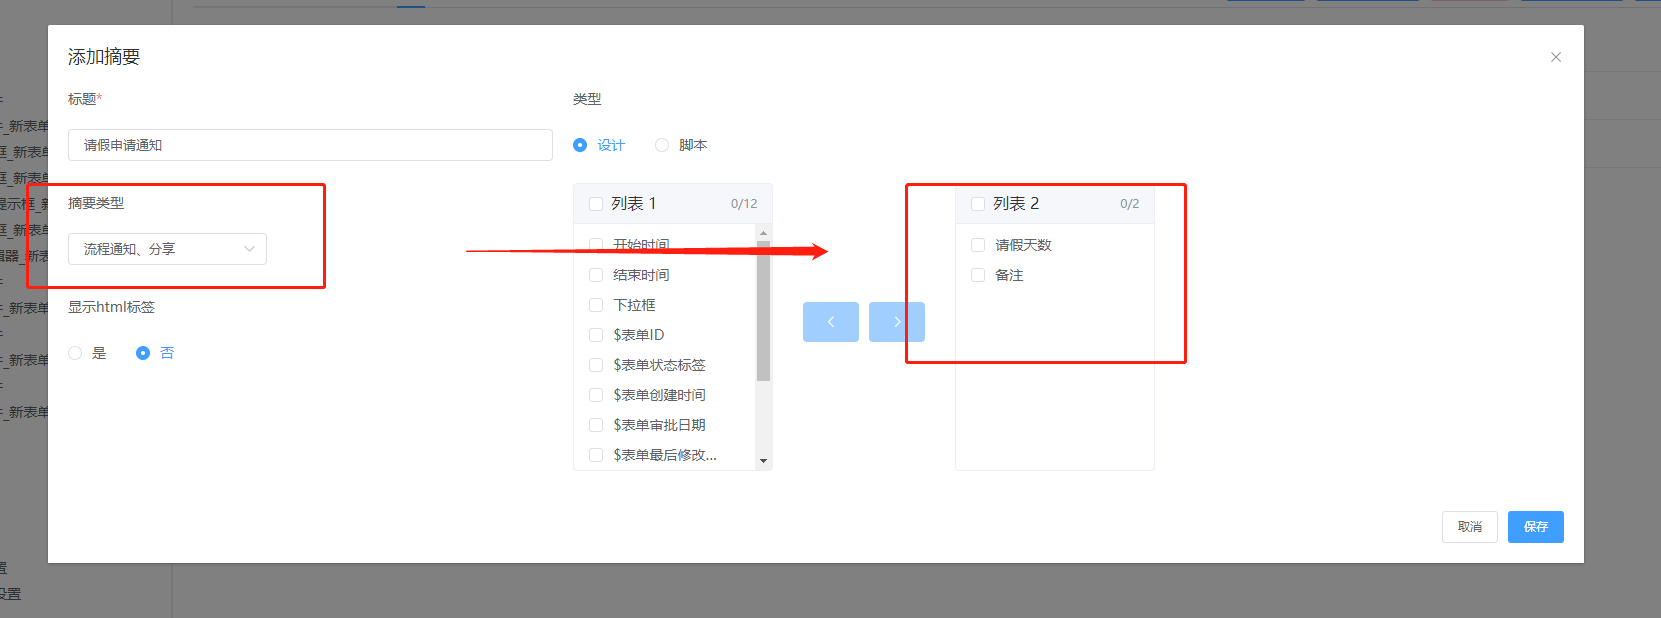Click the move-left arrow transfer button
This screenshot has width=1661, height=618.
coord(830,322)
